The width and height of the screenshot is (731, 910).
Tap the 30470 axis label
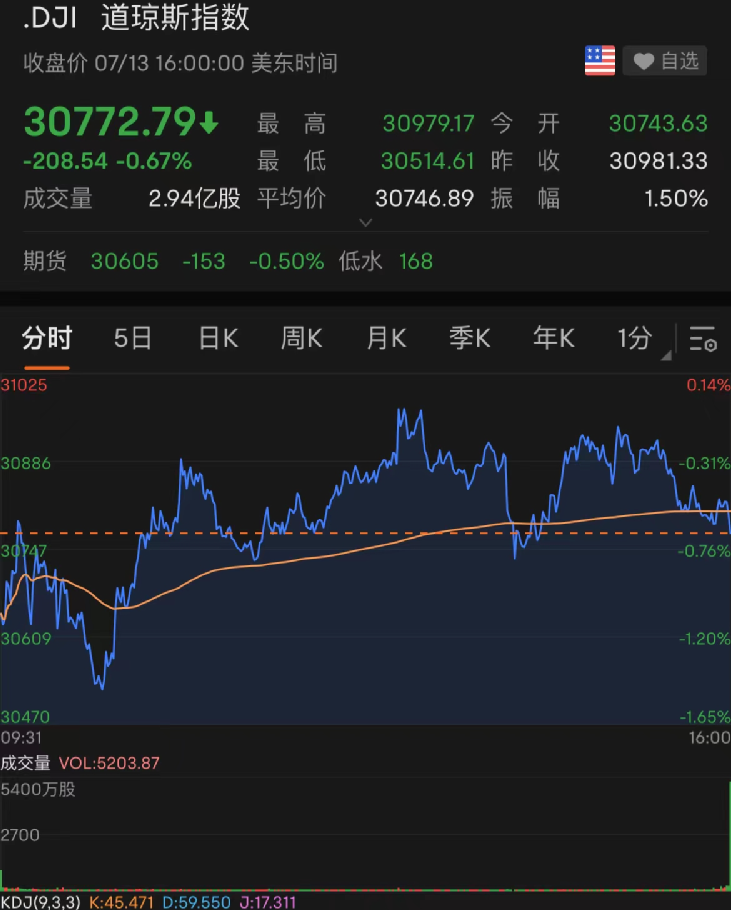point(25,717)
